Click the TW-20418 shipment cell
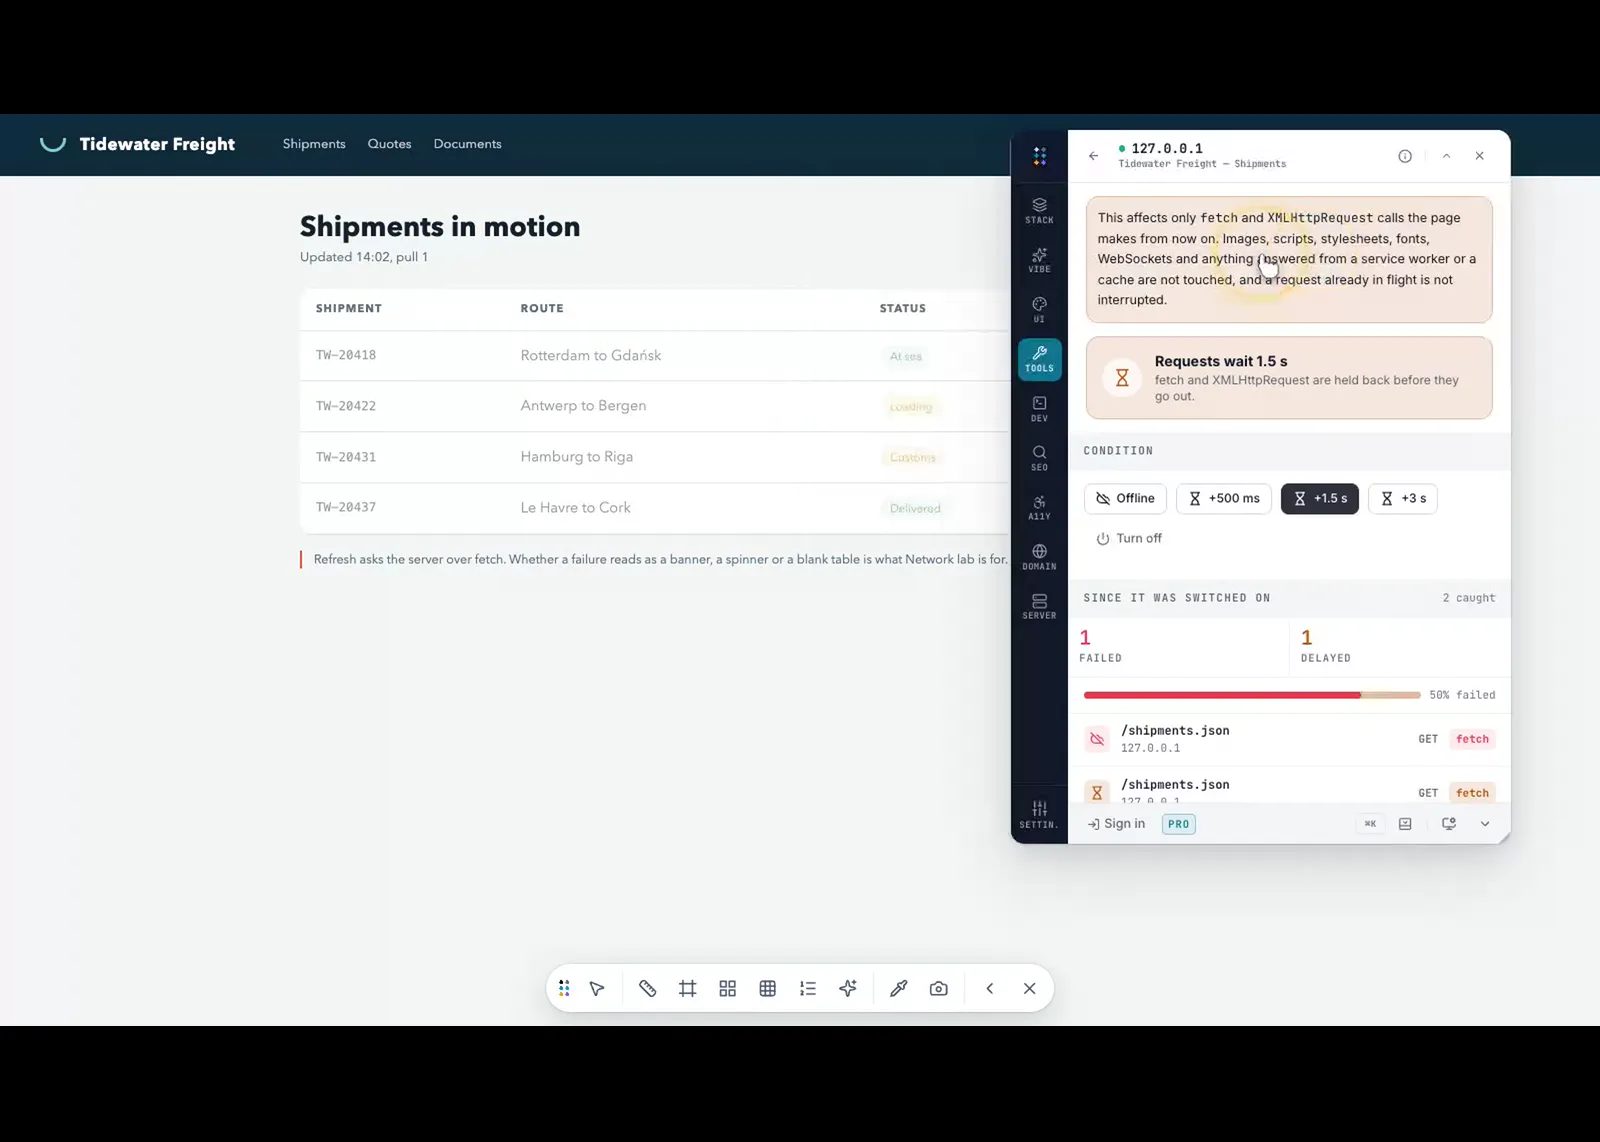The height and width of the screenshot is (1142, 1600). pos(346,355)
